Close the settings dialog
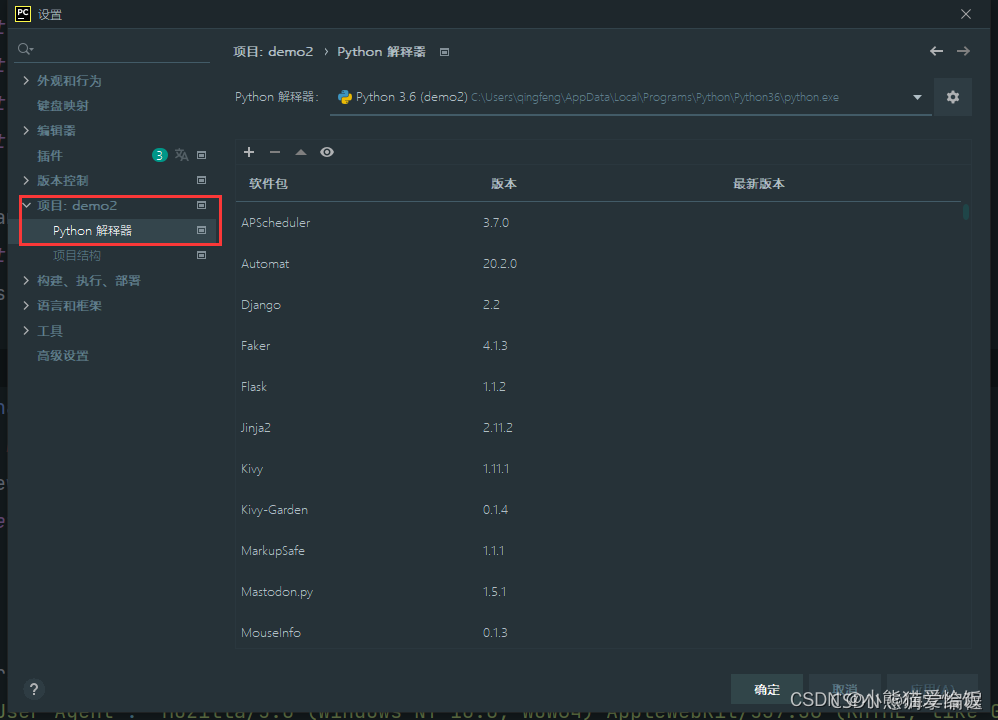 pyautogui.click(x=966, y=14)
